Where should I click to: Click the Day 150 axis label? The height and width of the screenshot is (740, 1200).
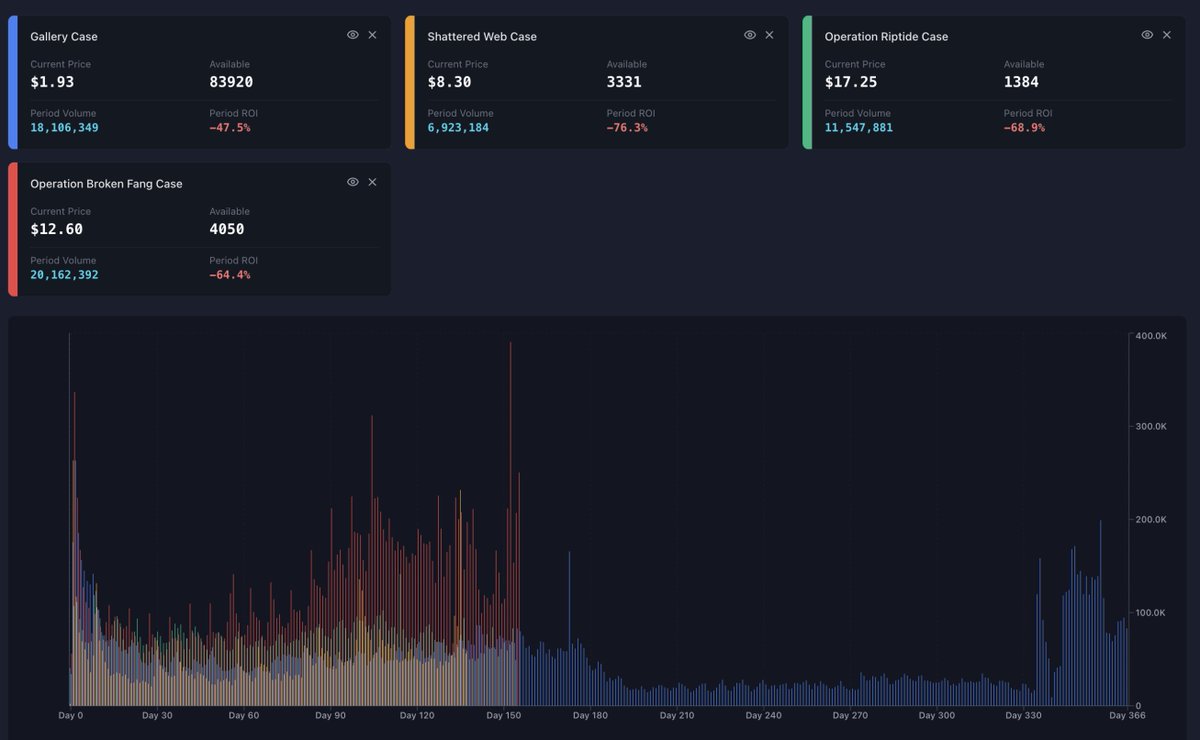(504, 716)
